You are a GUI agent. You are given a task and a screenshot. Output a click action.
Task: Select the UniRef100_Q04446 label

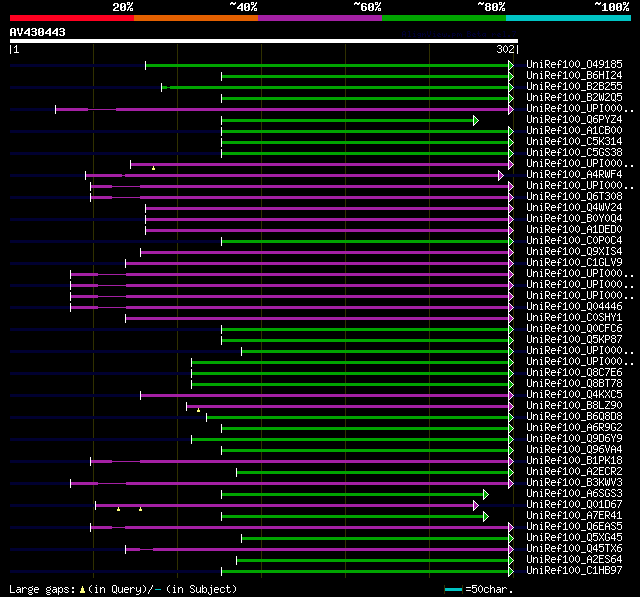click(x=574, y=307)
